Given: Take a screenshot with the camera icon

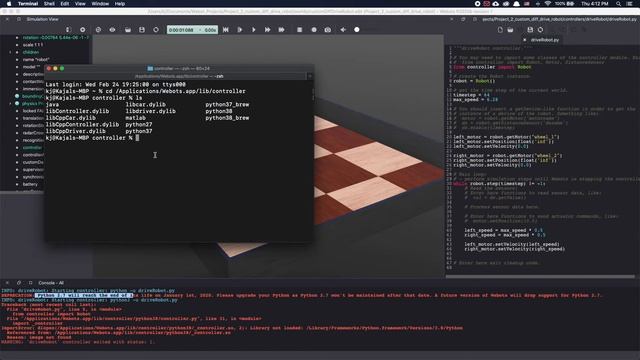Looking at the screenshot, I should [x=328, y=30].
